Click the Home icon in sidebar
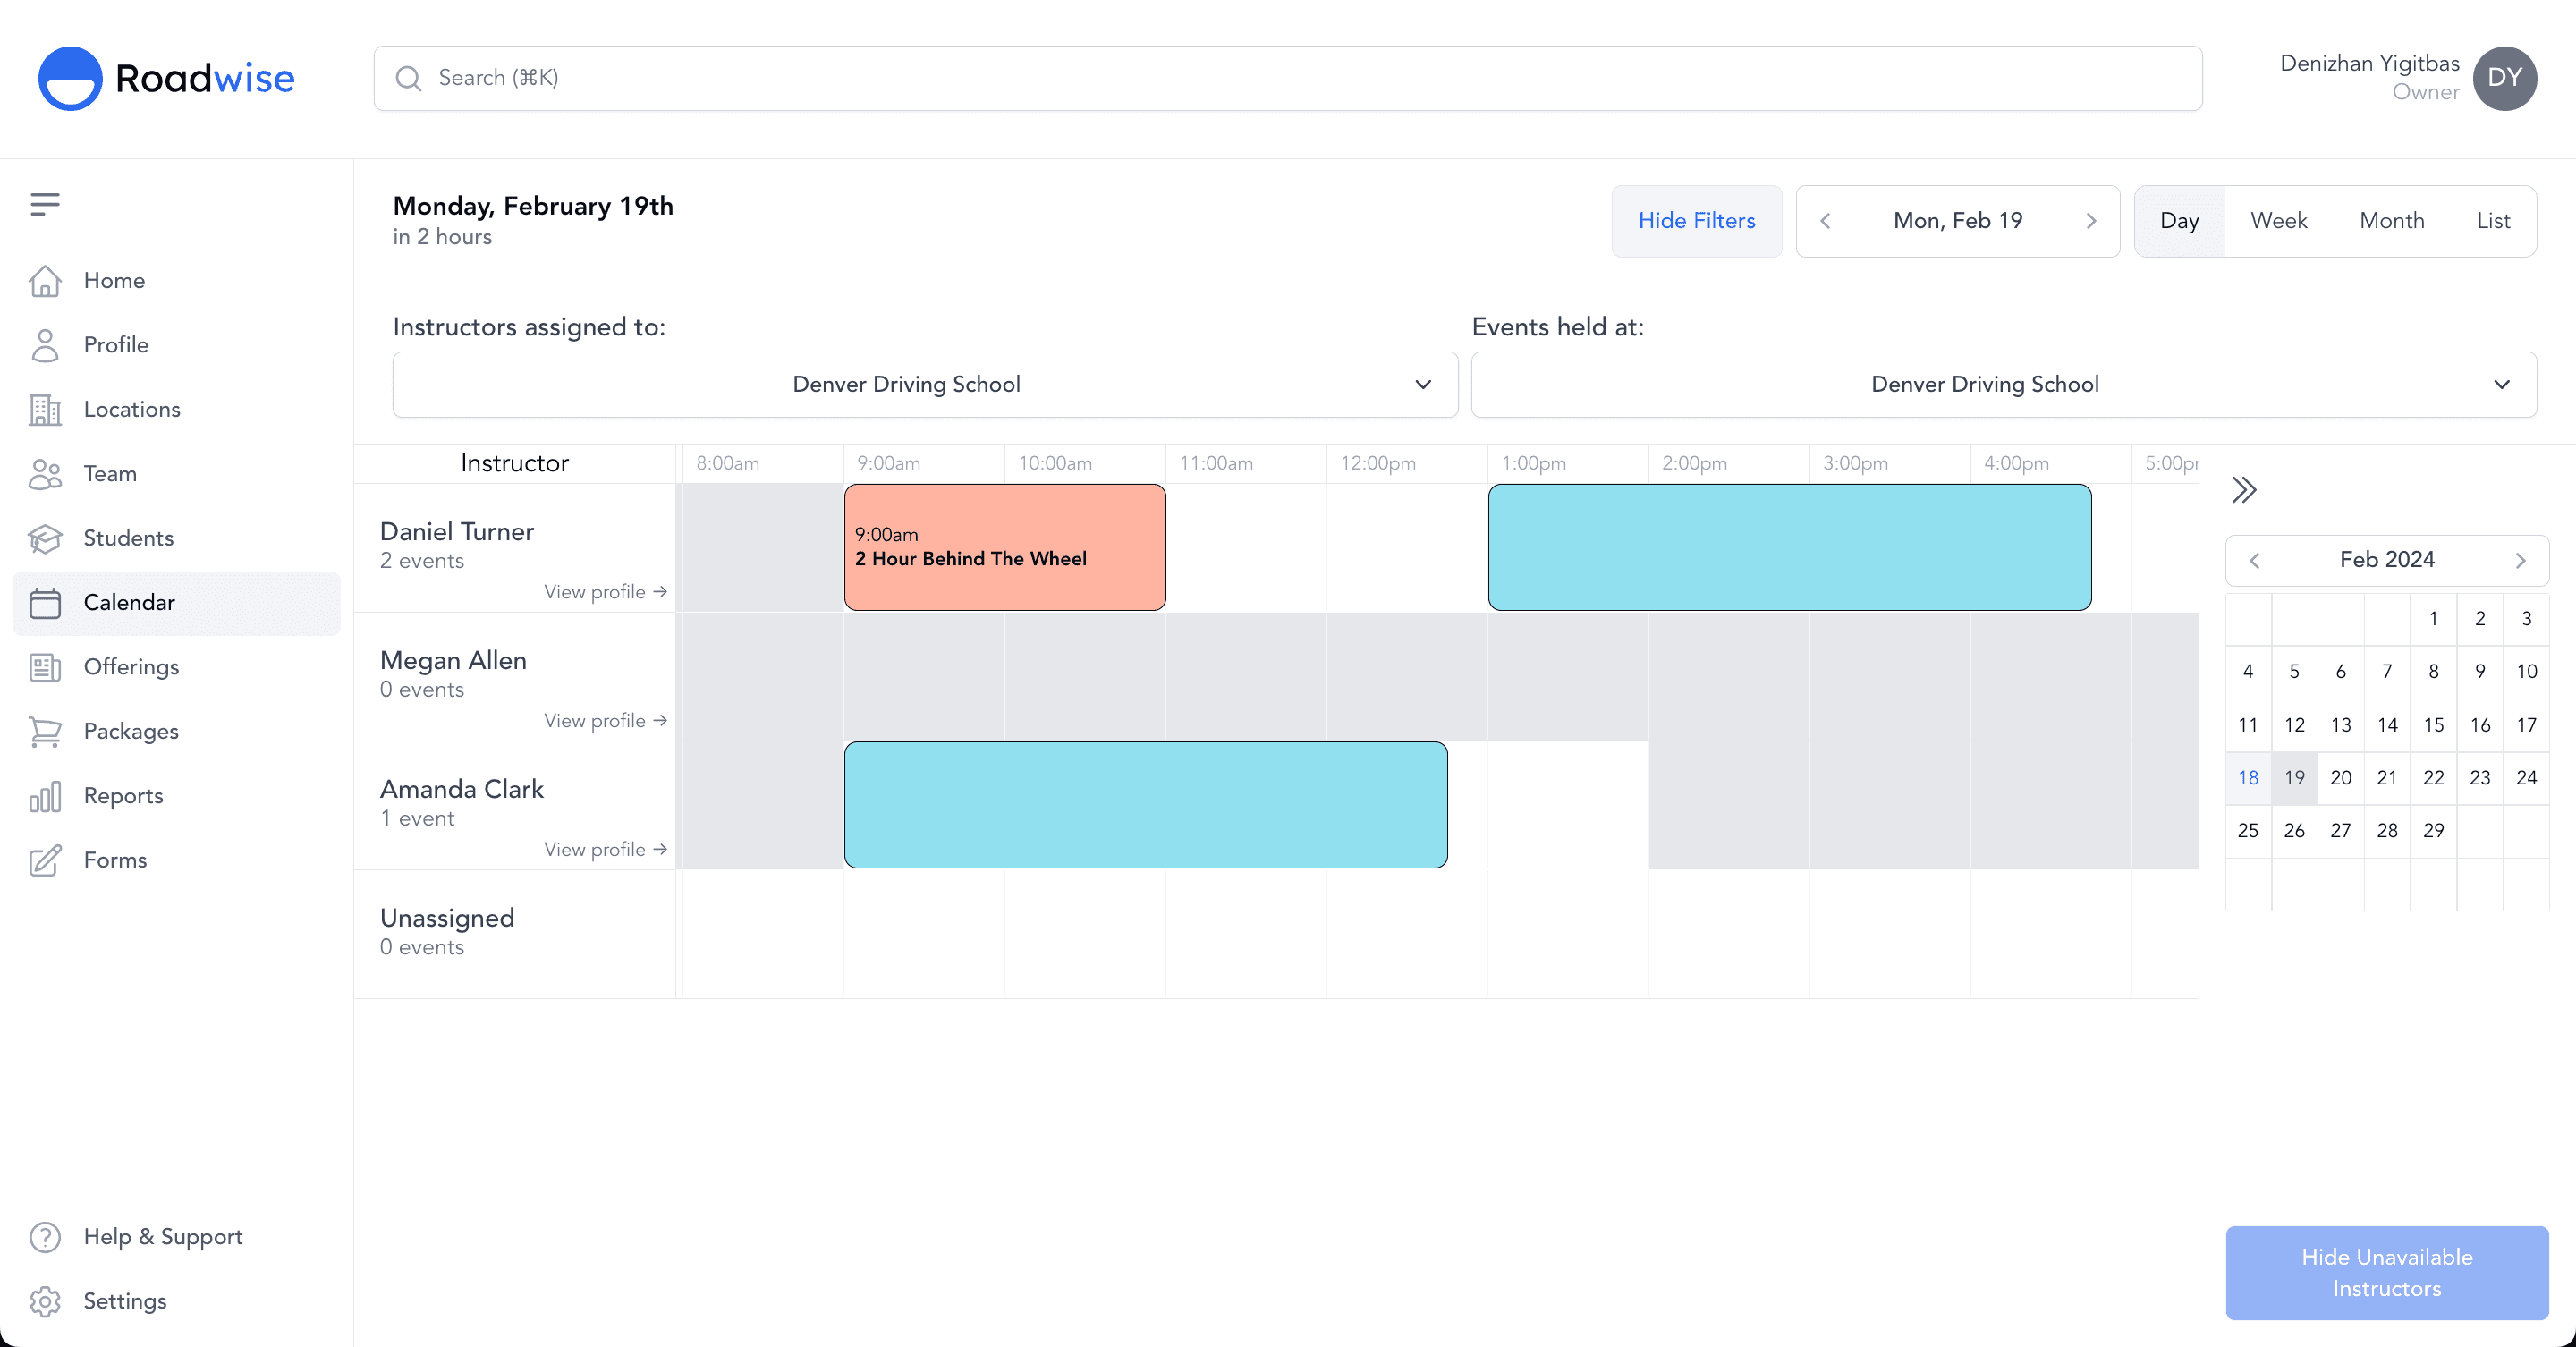2576x1347 pixels. tap(45, 279)
